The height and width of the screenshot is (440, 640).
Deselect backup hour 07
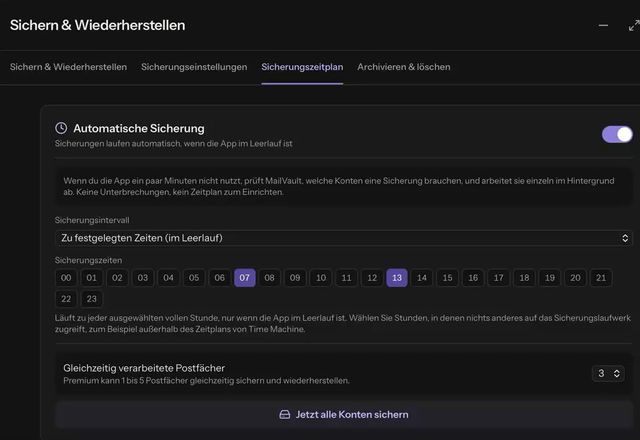coord(245,278)
